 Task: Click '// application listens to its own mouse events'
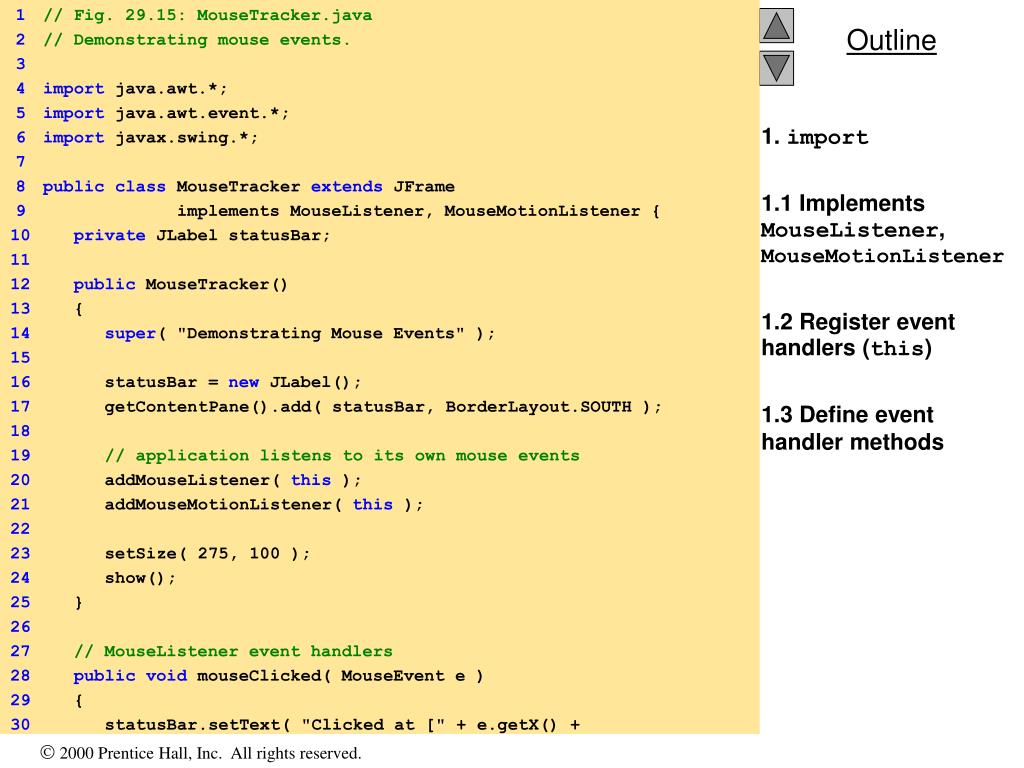342,455
